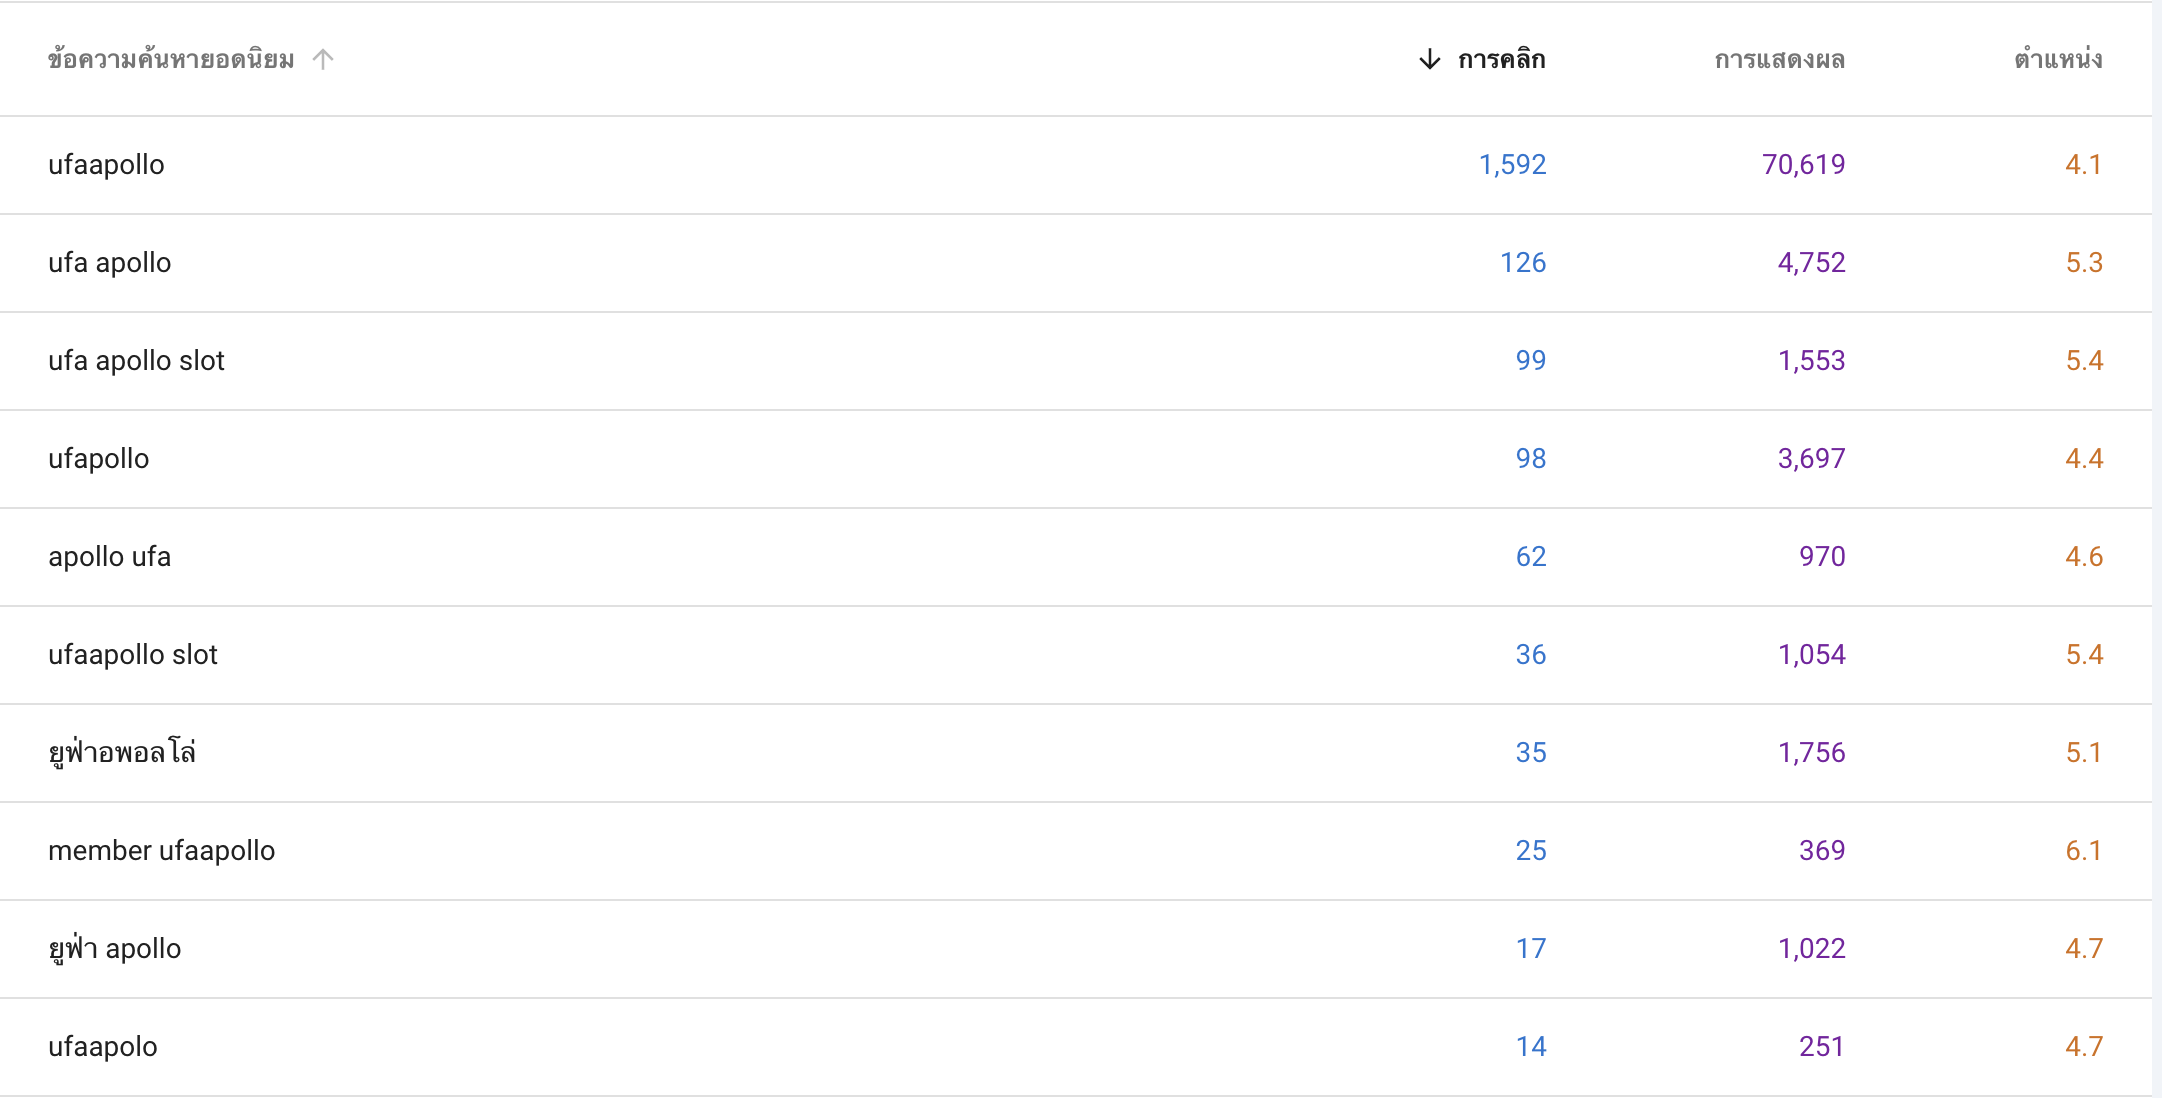Image resolution: width=2162 pixels, height=1098 pixels.
Task: Click the 1,592 clicks value
Action: 1512,165
